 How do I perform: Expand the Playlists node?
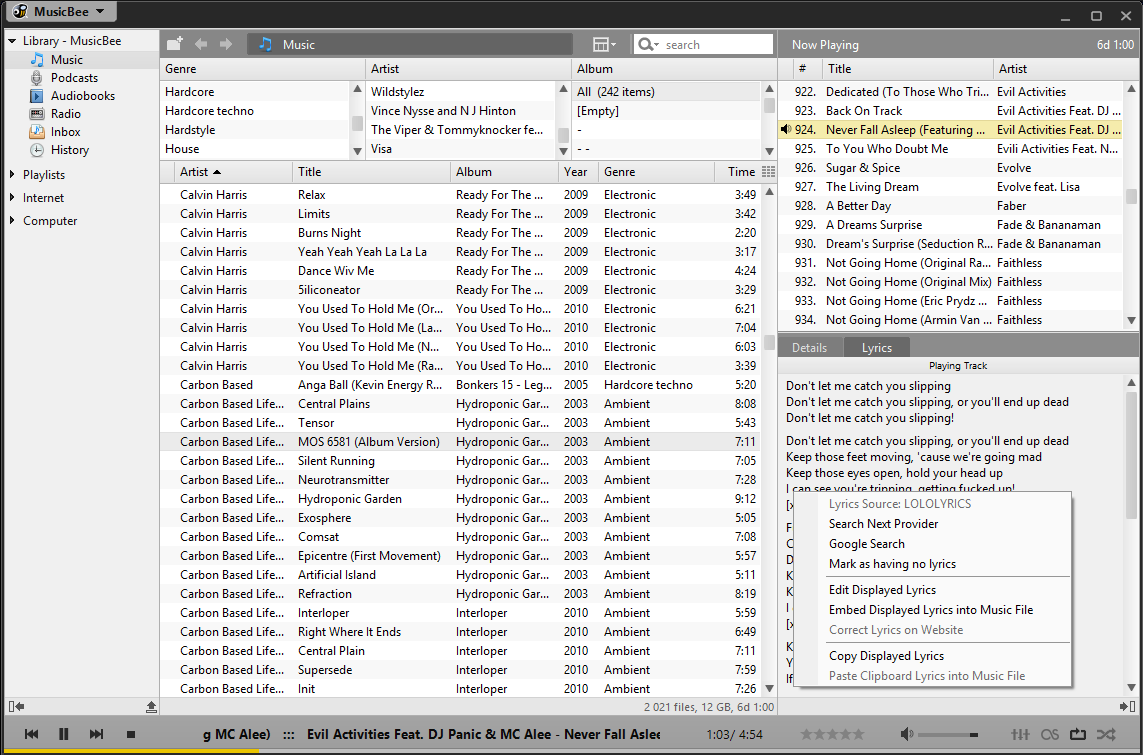(12, 175)
